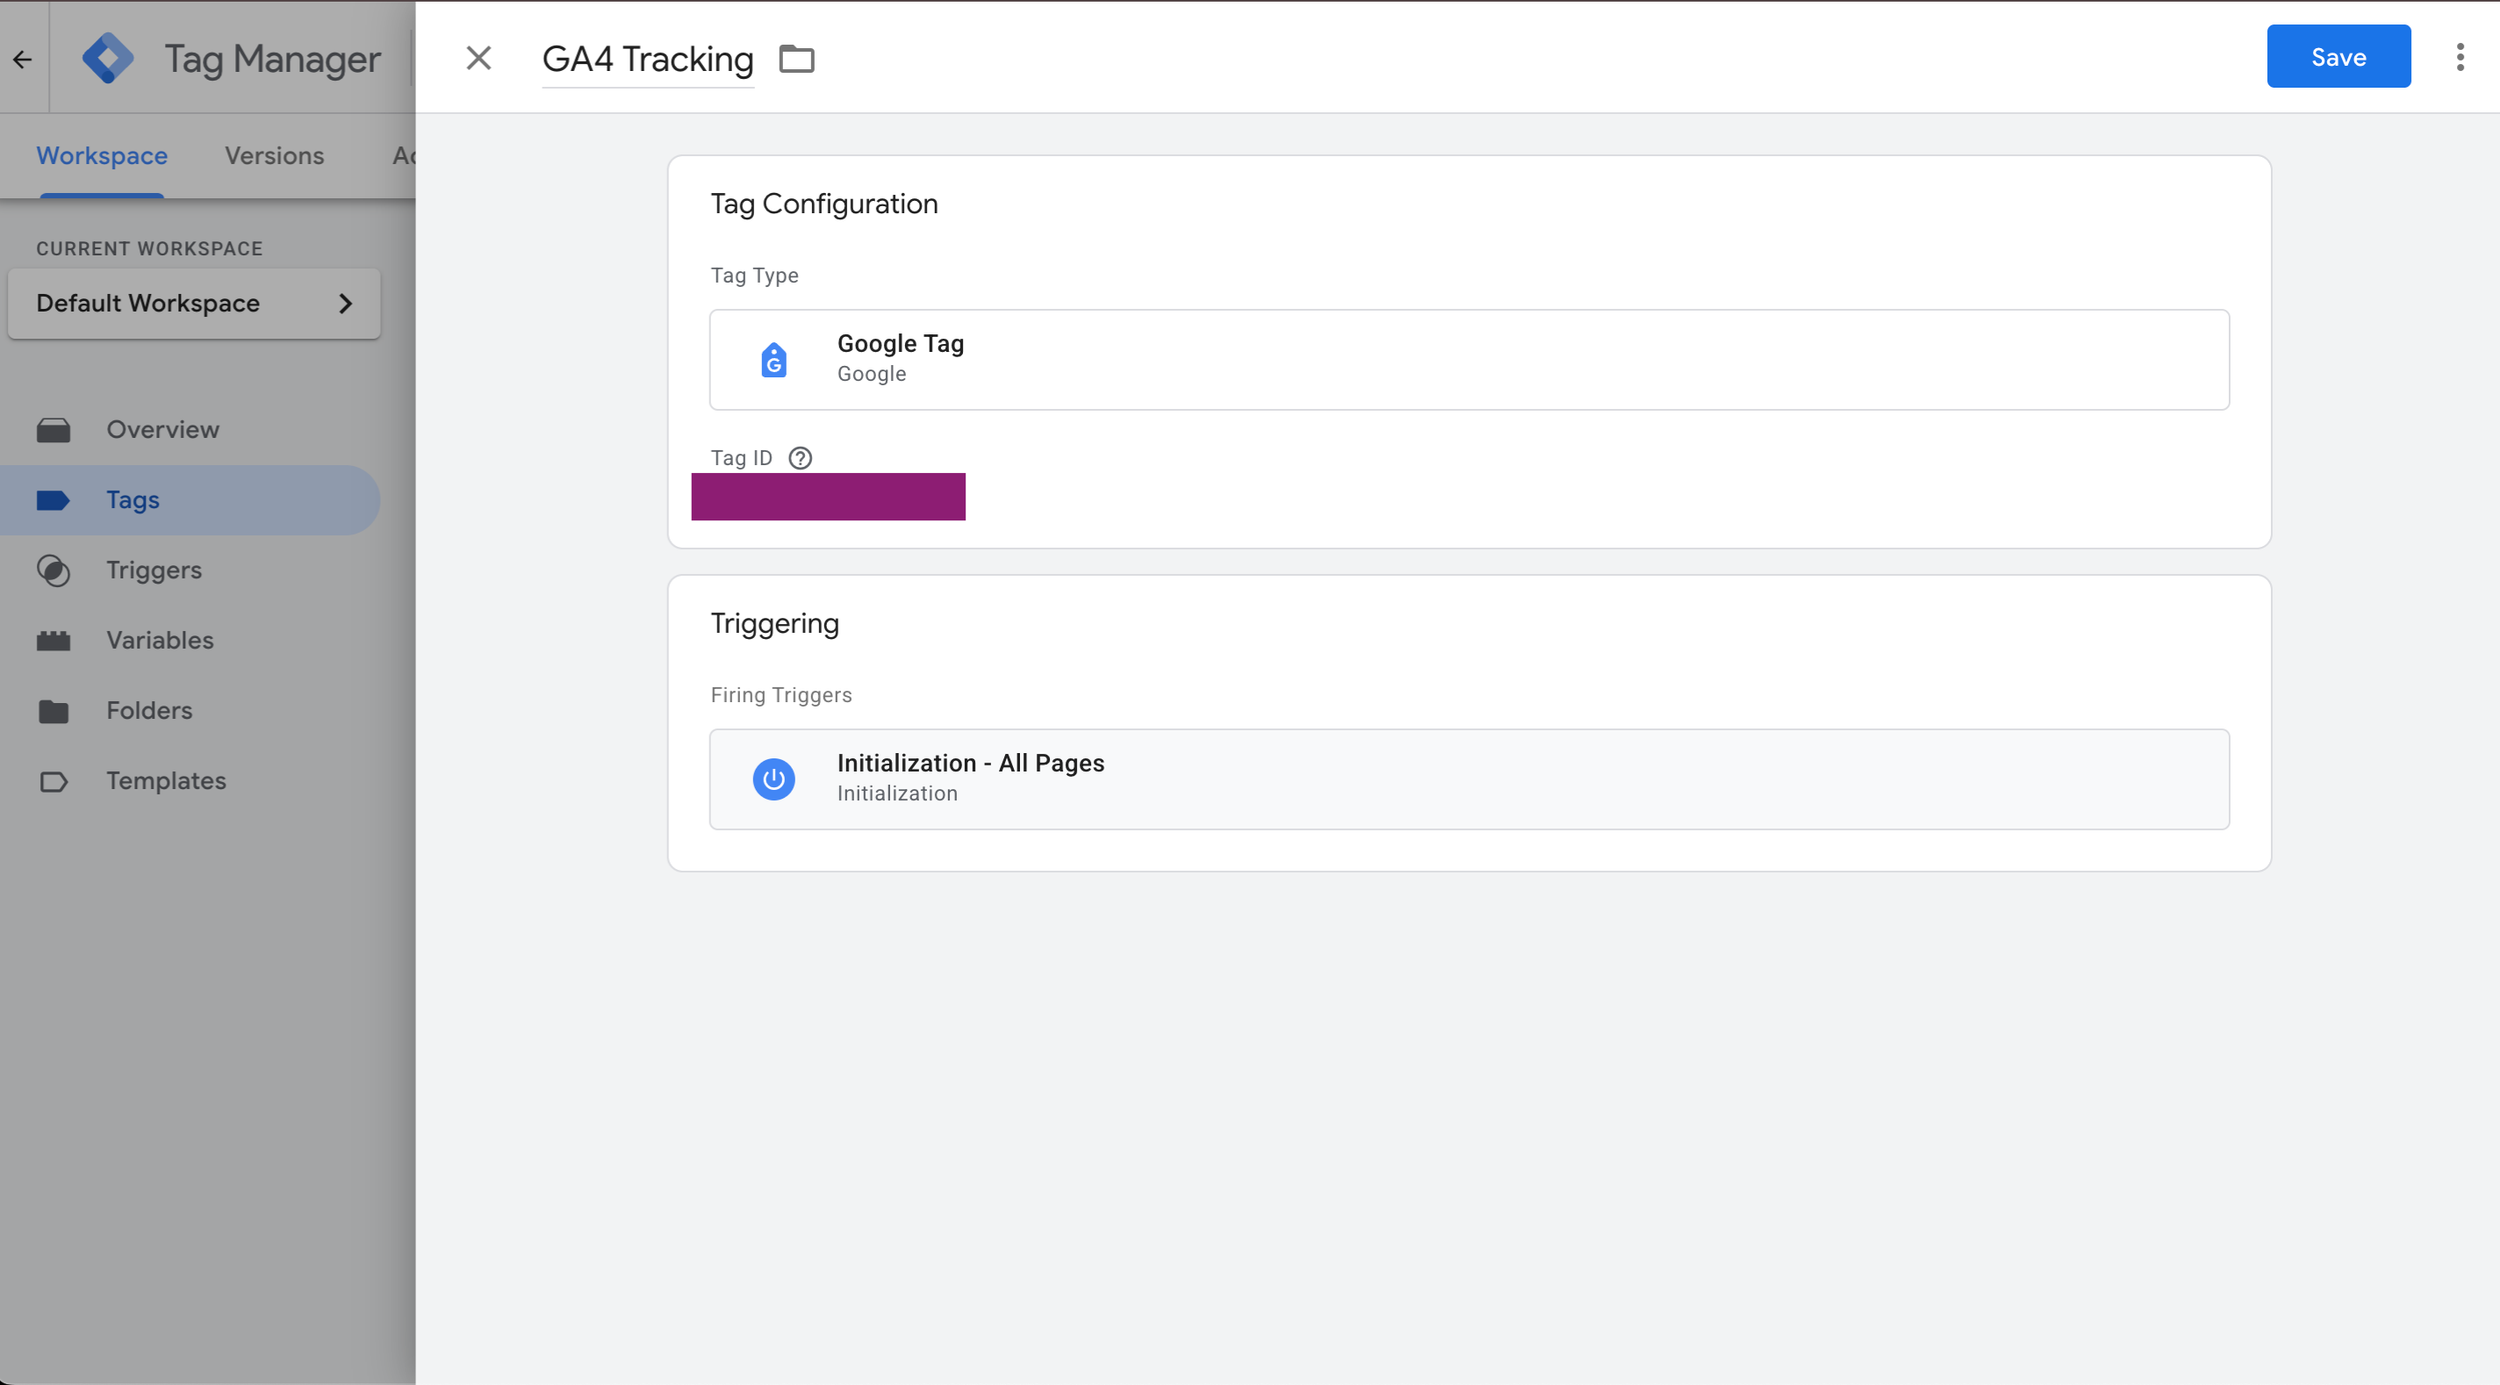Click the back arrow icon

(23, 59)
